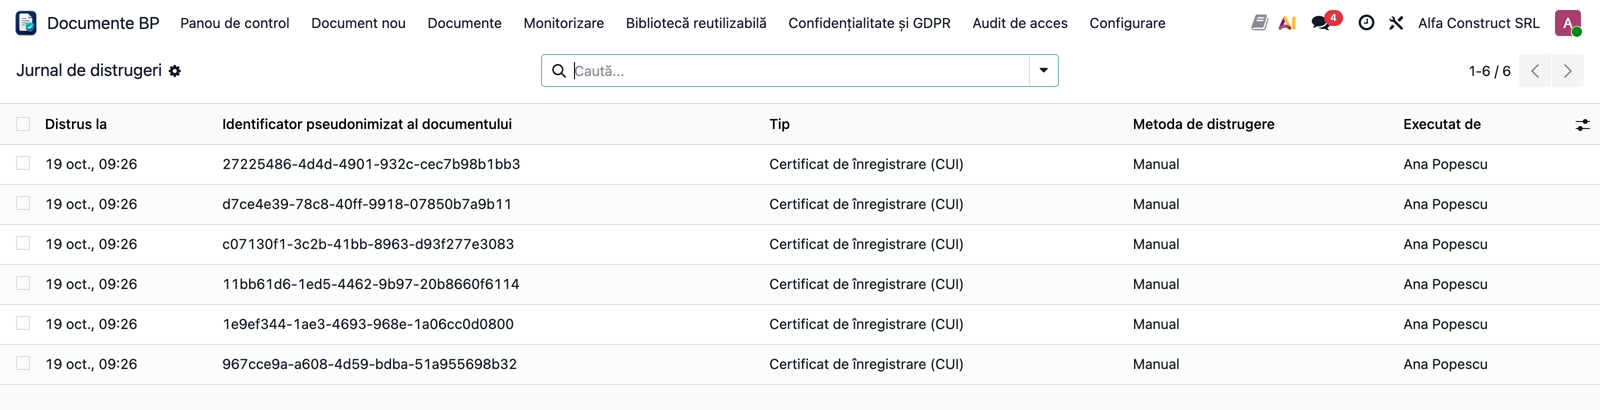The height and width of the screenshot is (410, 1600).
Task: Open the clock activities icon
Action: (1366, 23)
